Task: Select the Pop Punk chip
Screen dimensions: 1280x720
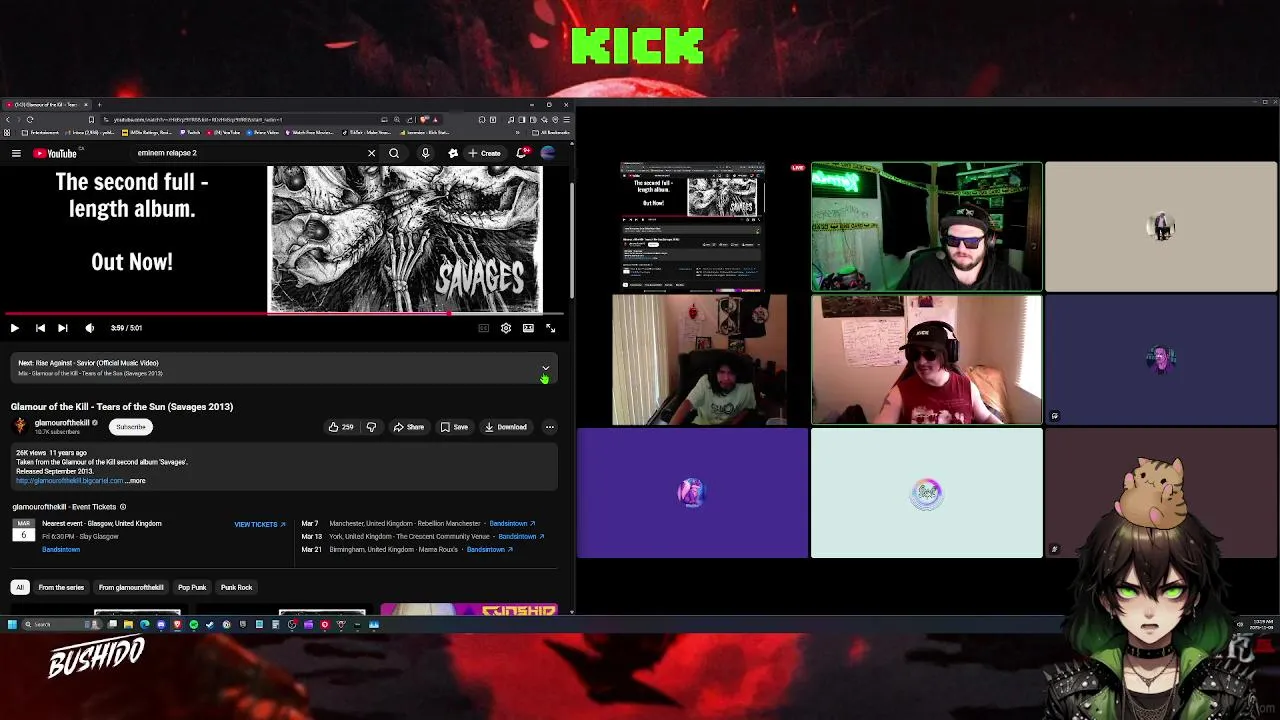Action: pos(192,587)
